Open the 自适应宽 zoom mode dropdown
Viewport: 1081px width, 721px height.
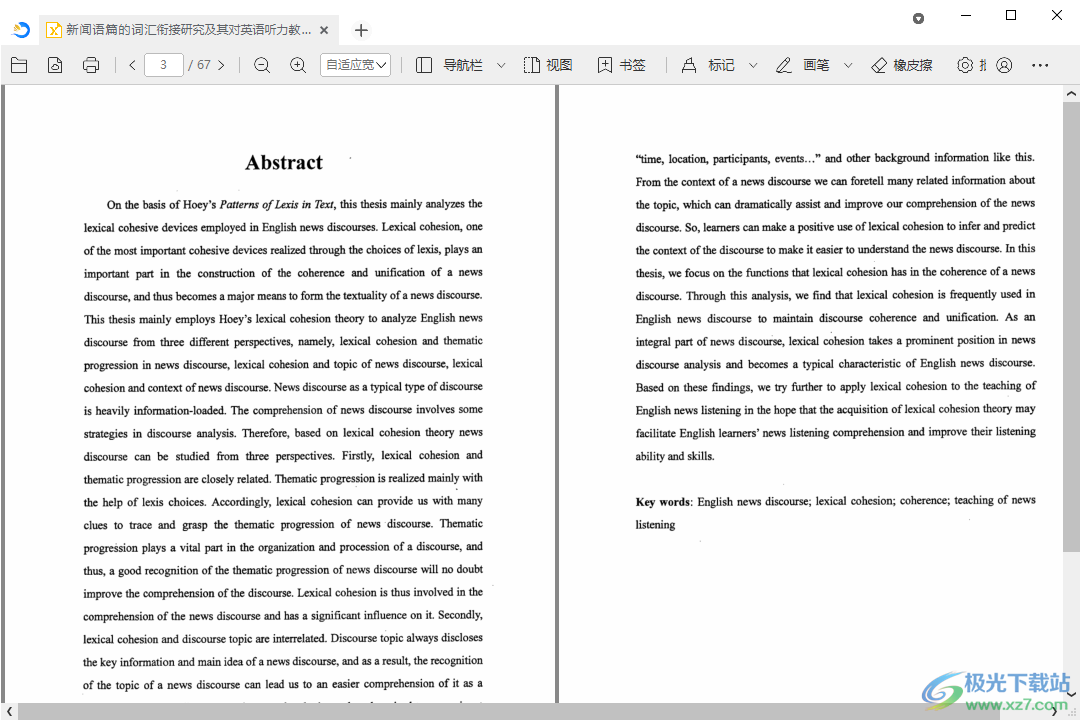(x=356, y=65)
